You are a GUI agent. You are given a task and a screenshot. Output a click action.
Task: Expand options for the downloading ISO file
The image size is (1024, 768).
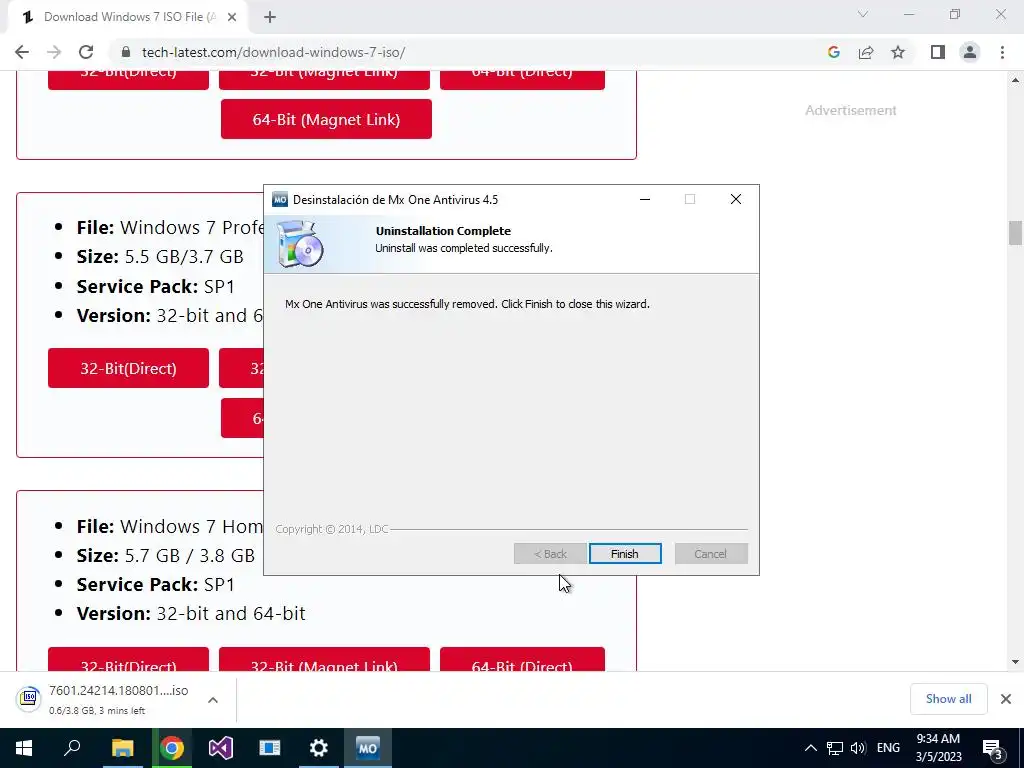pyautogui.click(x=213, y=700)
